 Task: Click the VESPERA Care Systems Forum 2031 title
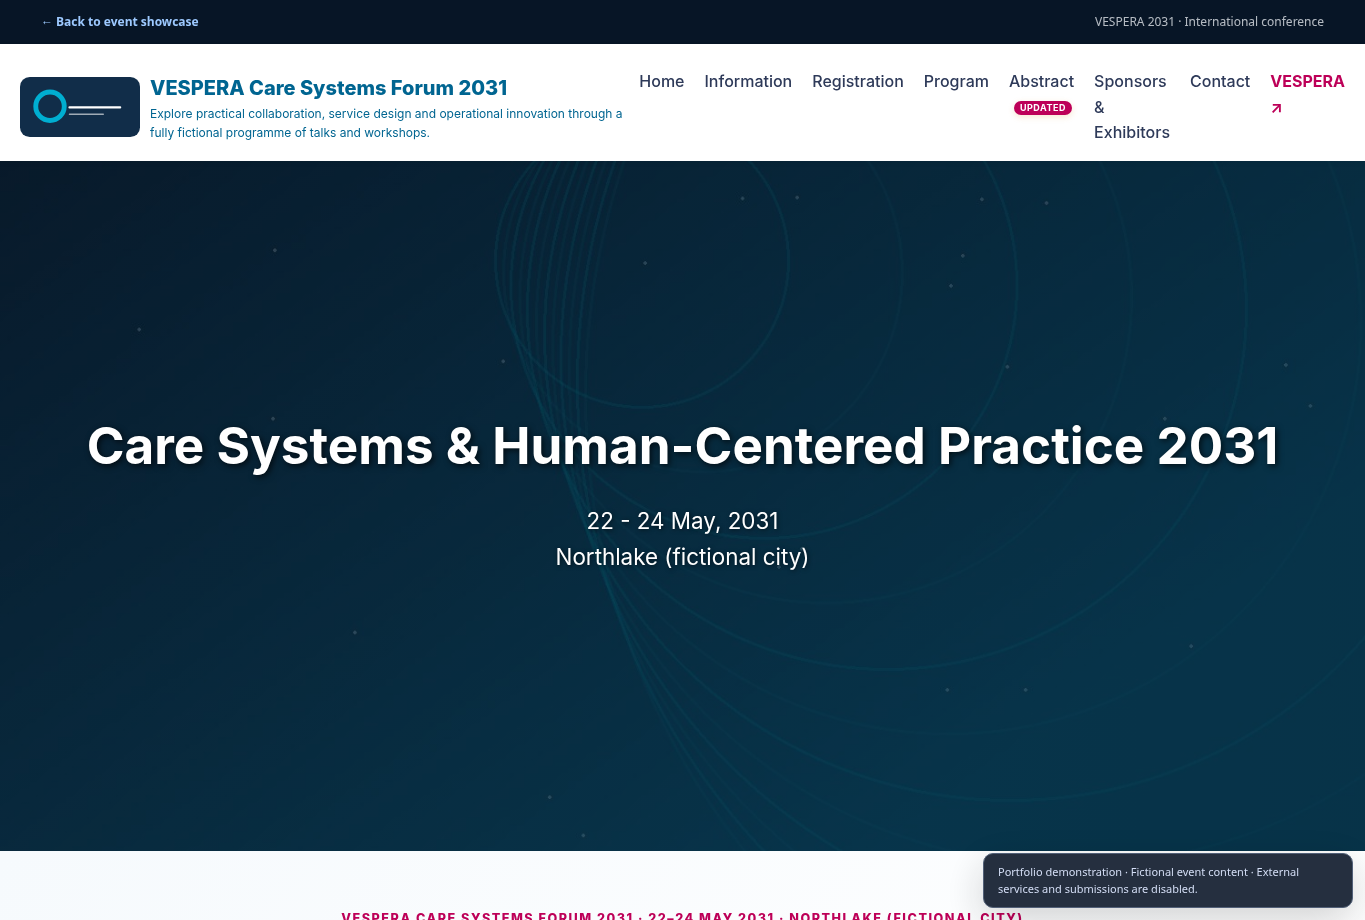[329, 88]
